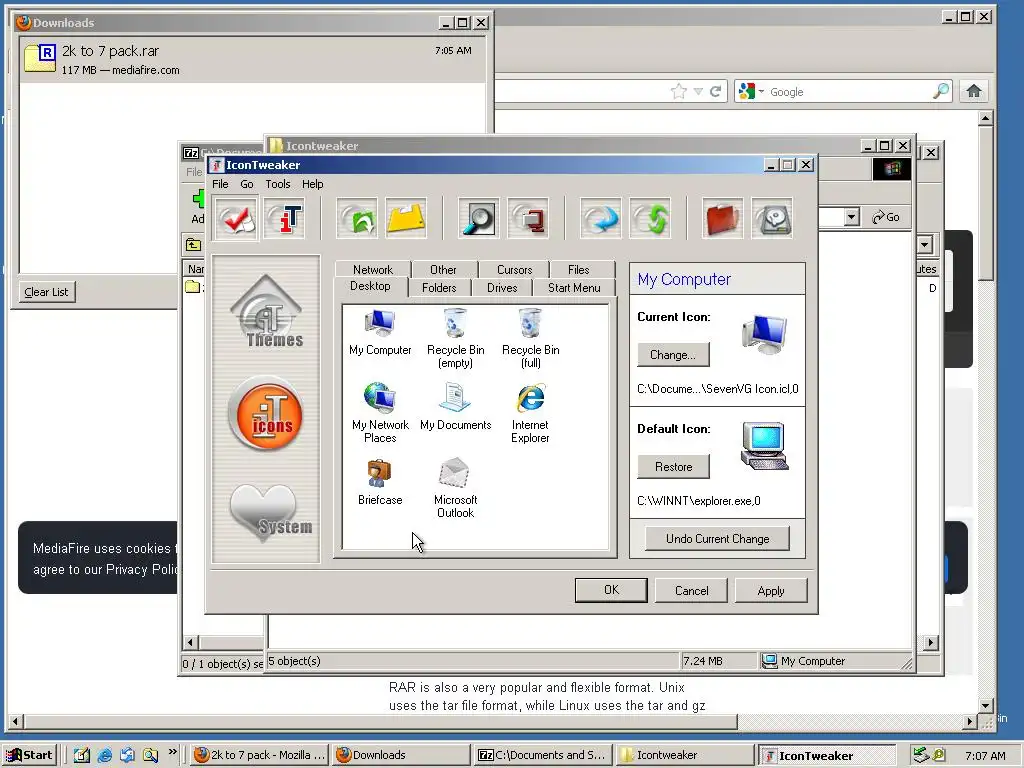Click the Firefox home button

(x=974, y=91)
